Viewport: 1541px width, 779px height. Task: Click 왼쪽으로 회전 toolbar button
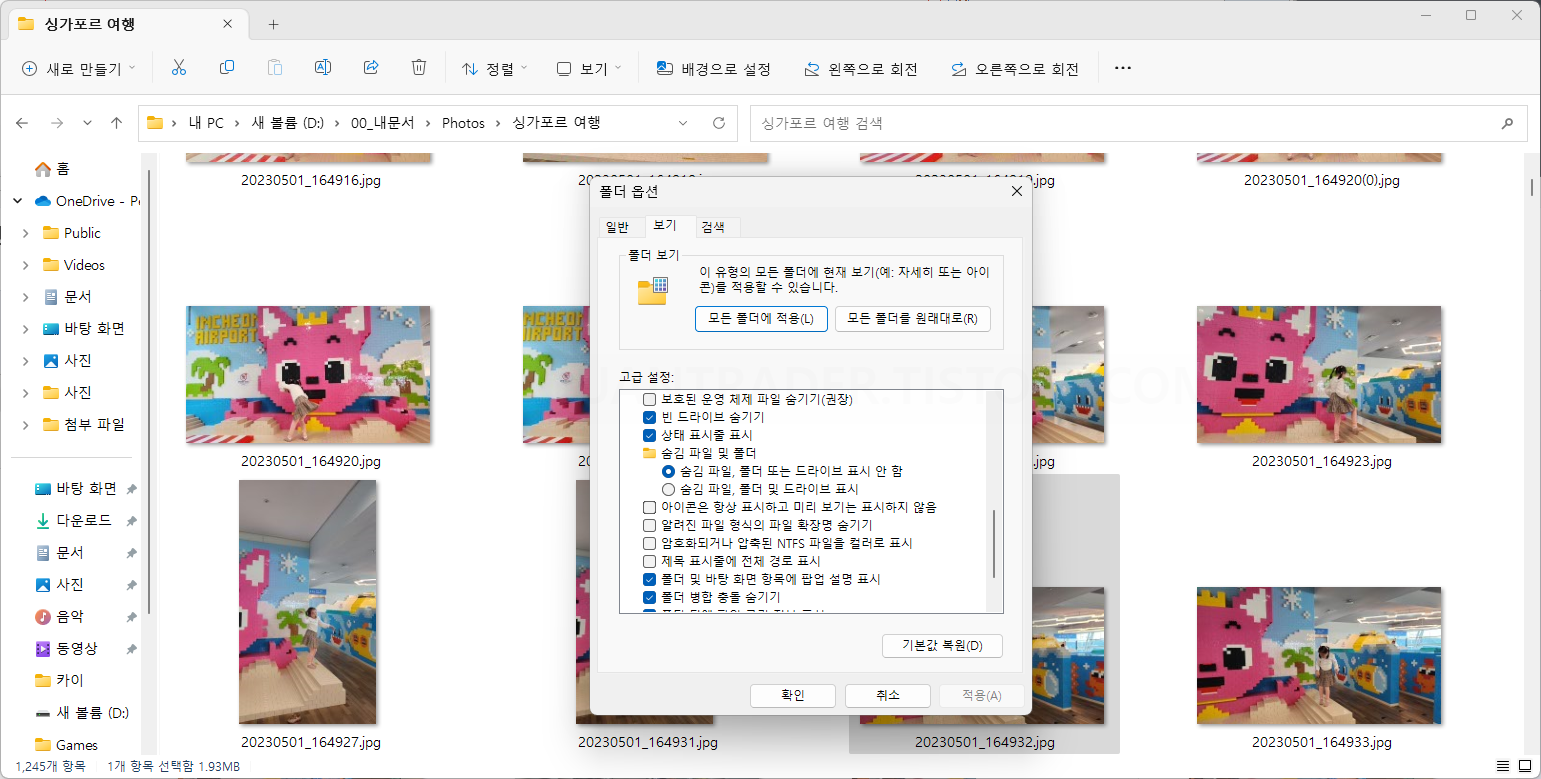(861, 68)
